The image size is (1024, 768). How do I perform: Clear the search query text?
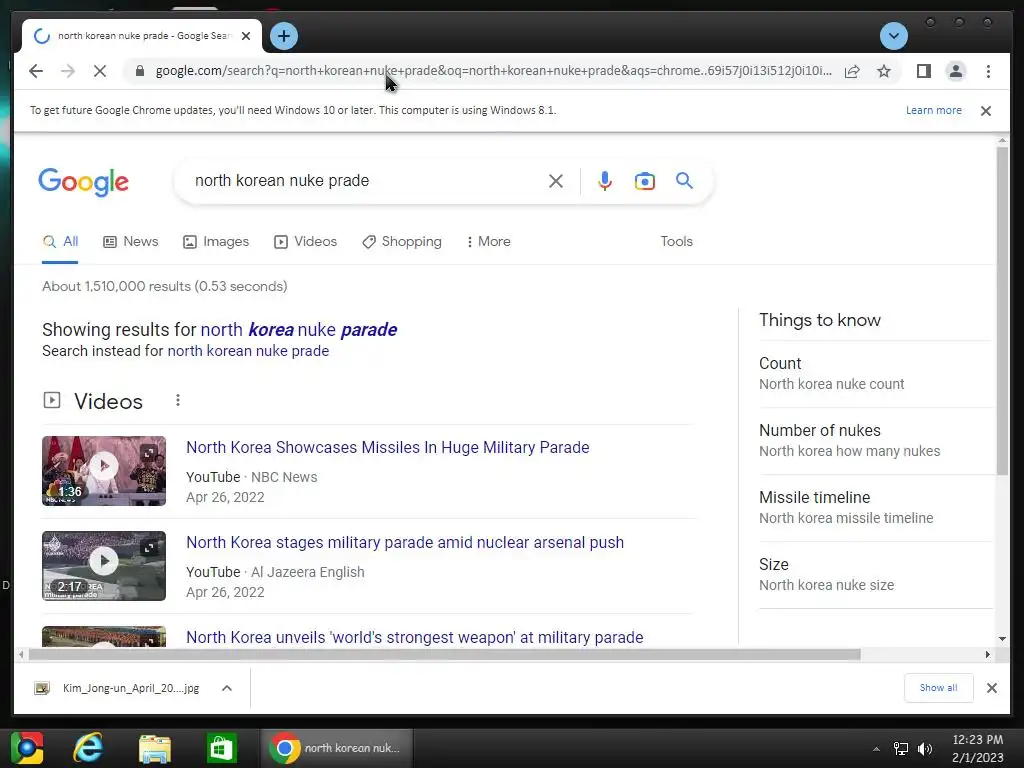click(x=555, y=181)
